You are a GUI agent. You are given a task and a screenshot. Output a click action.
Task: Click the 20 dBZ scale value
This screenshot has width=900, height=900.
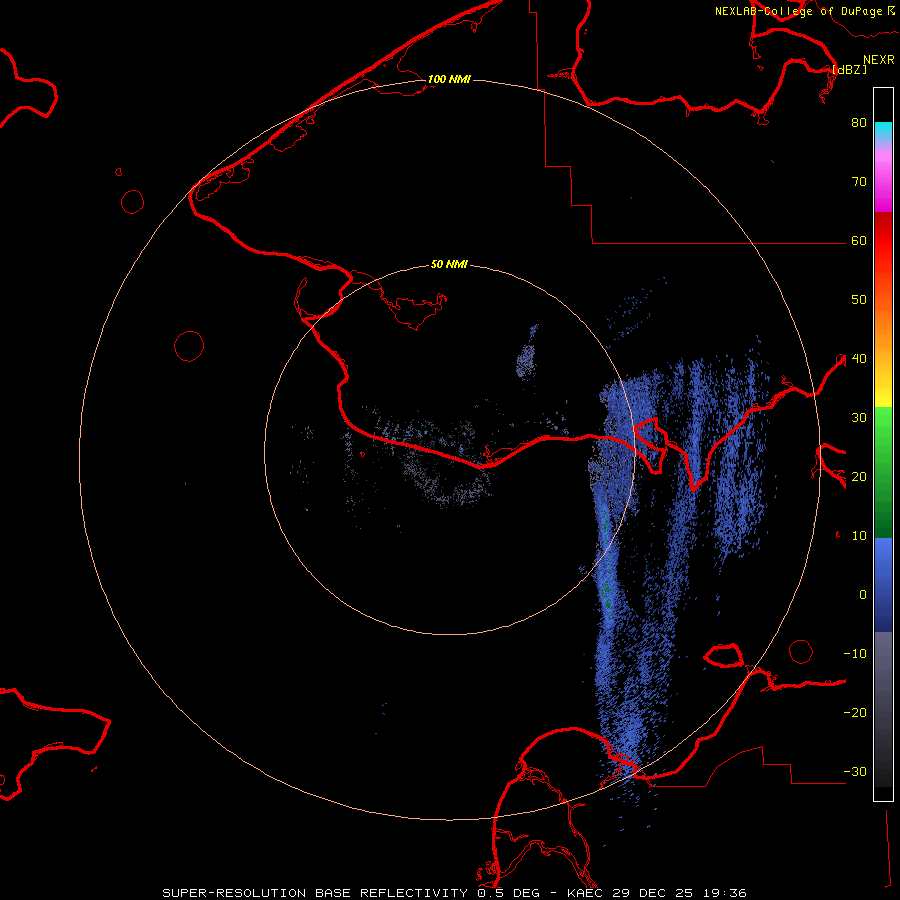coord(859,477)
